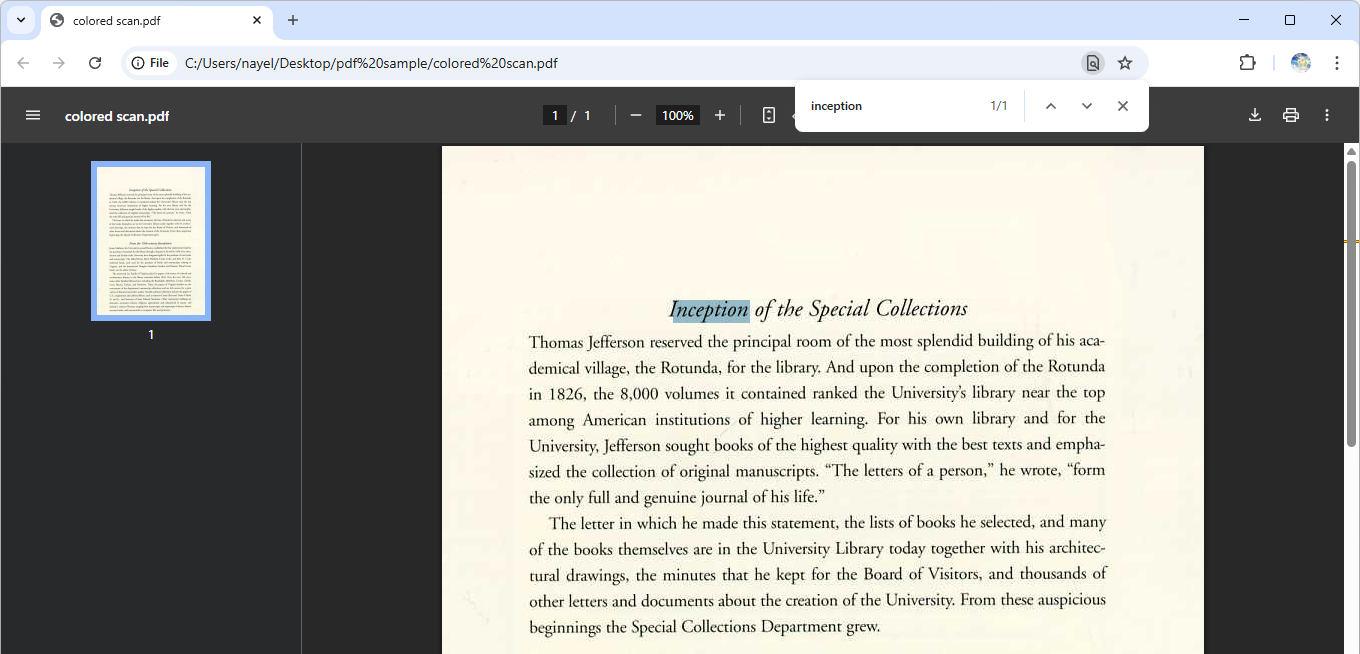Click the words "Thomas Jefferson" in document
Screen dimensions: 1360x654
pos(587,342)
